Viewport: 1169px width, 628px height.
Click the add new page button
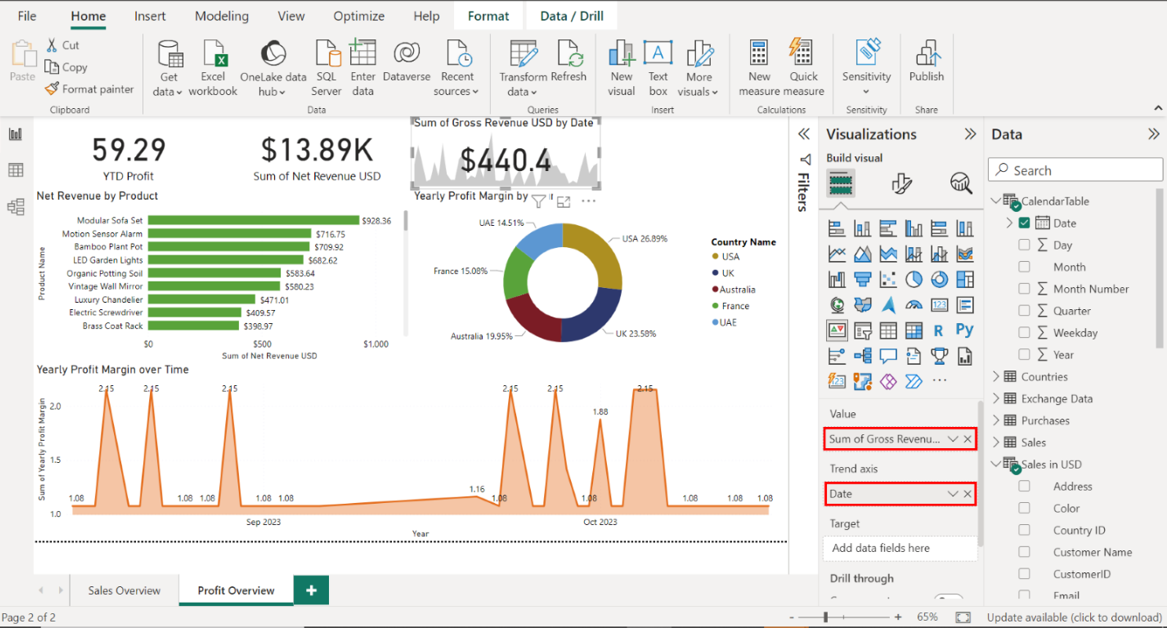pos(311,590)
